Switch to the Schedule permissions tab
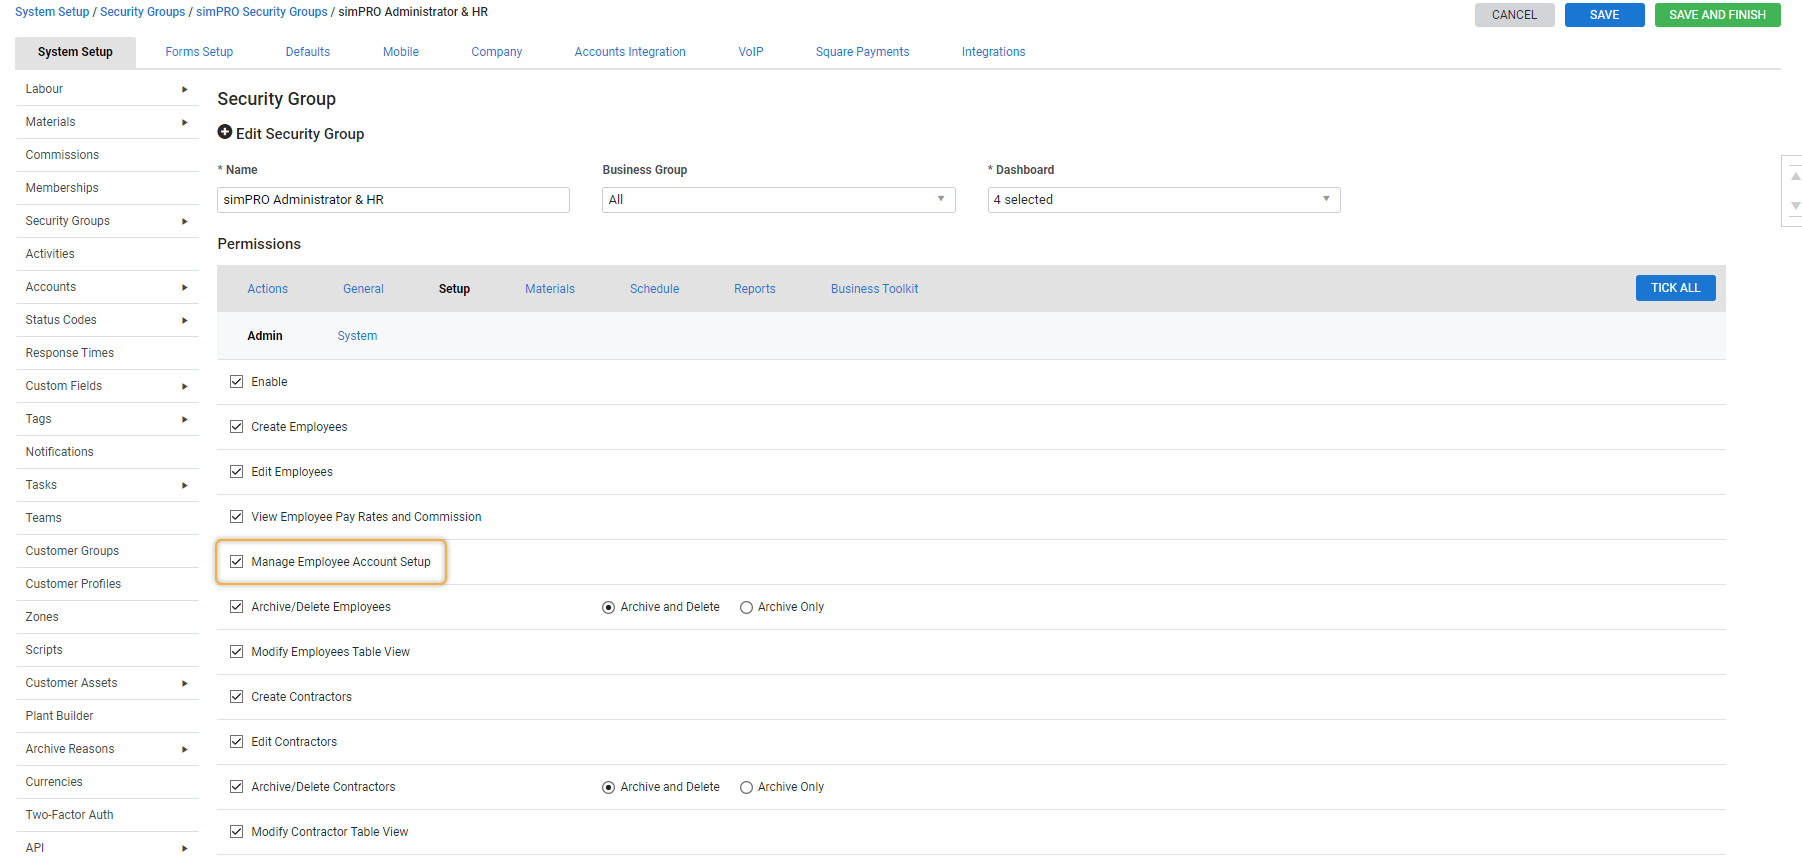1802x861 pixels. coord(654,289)
